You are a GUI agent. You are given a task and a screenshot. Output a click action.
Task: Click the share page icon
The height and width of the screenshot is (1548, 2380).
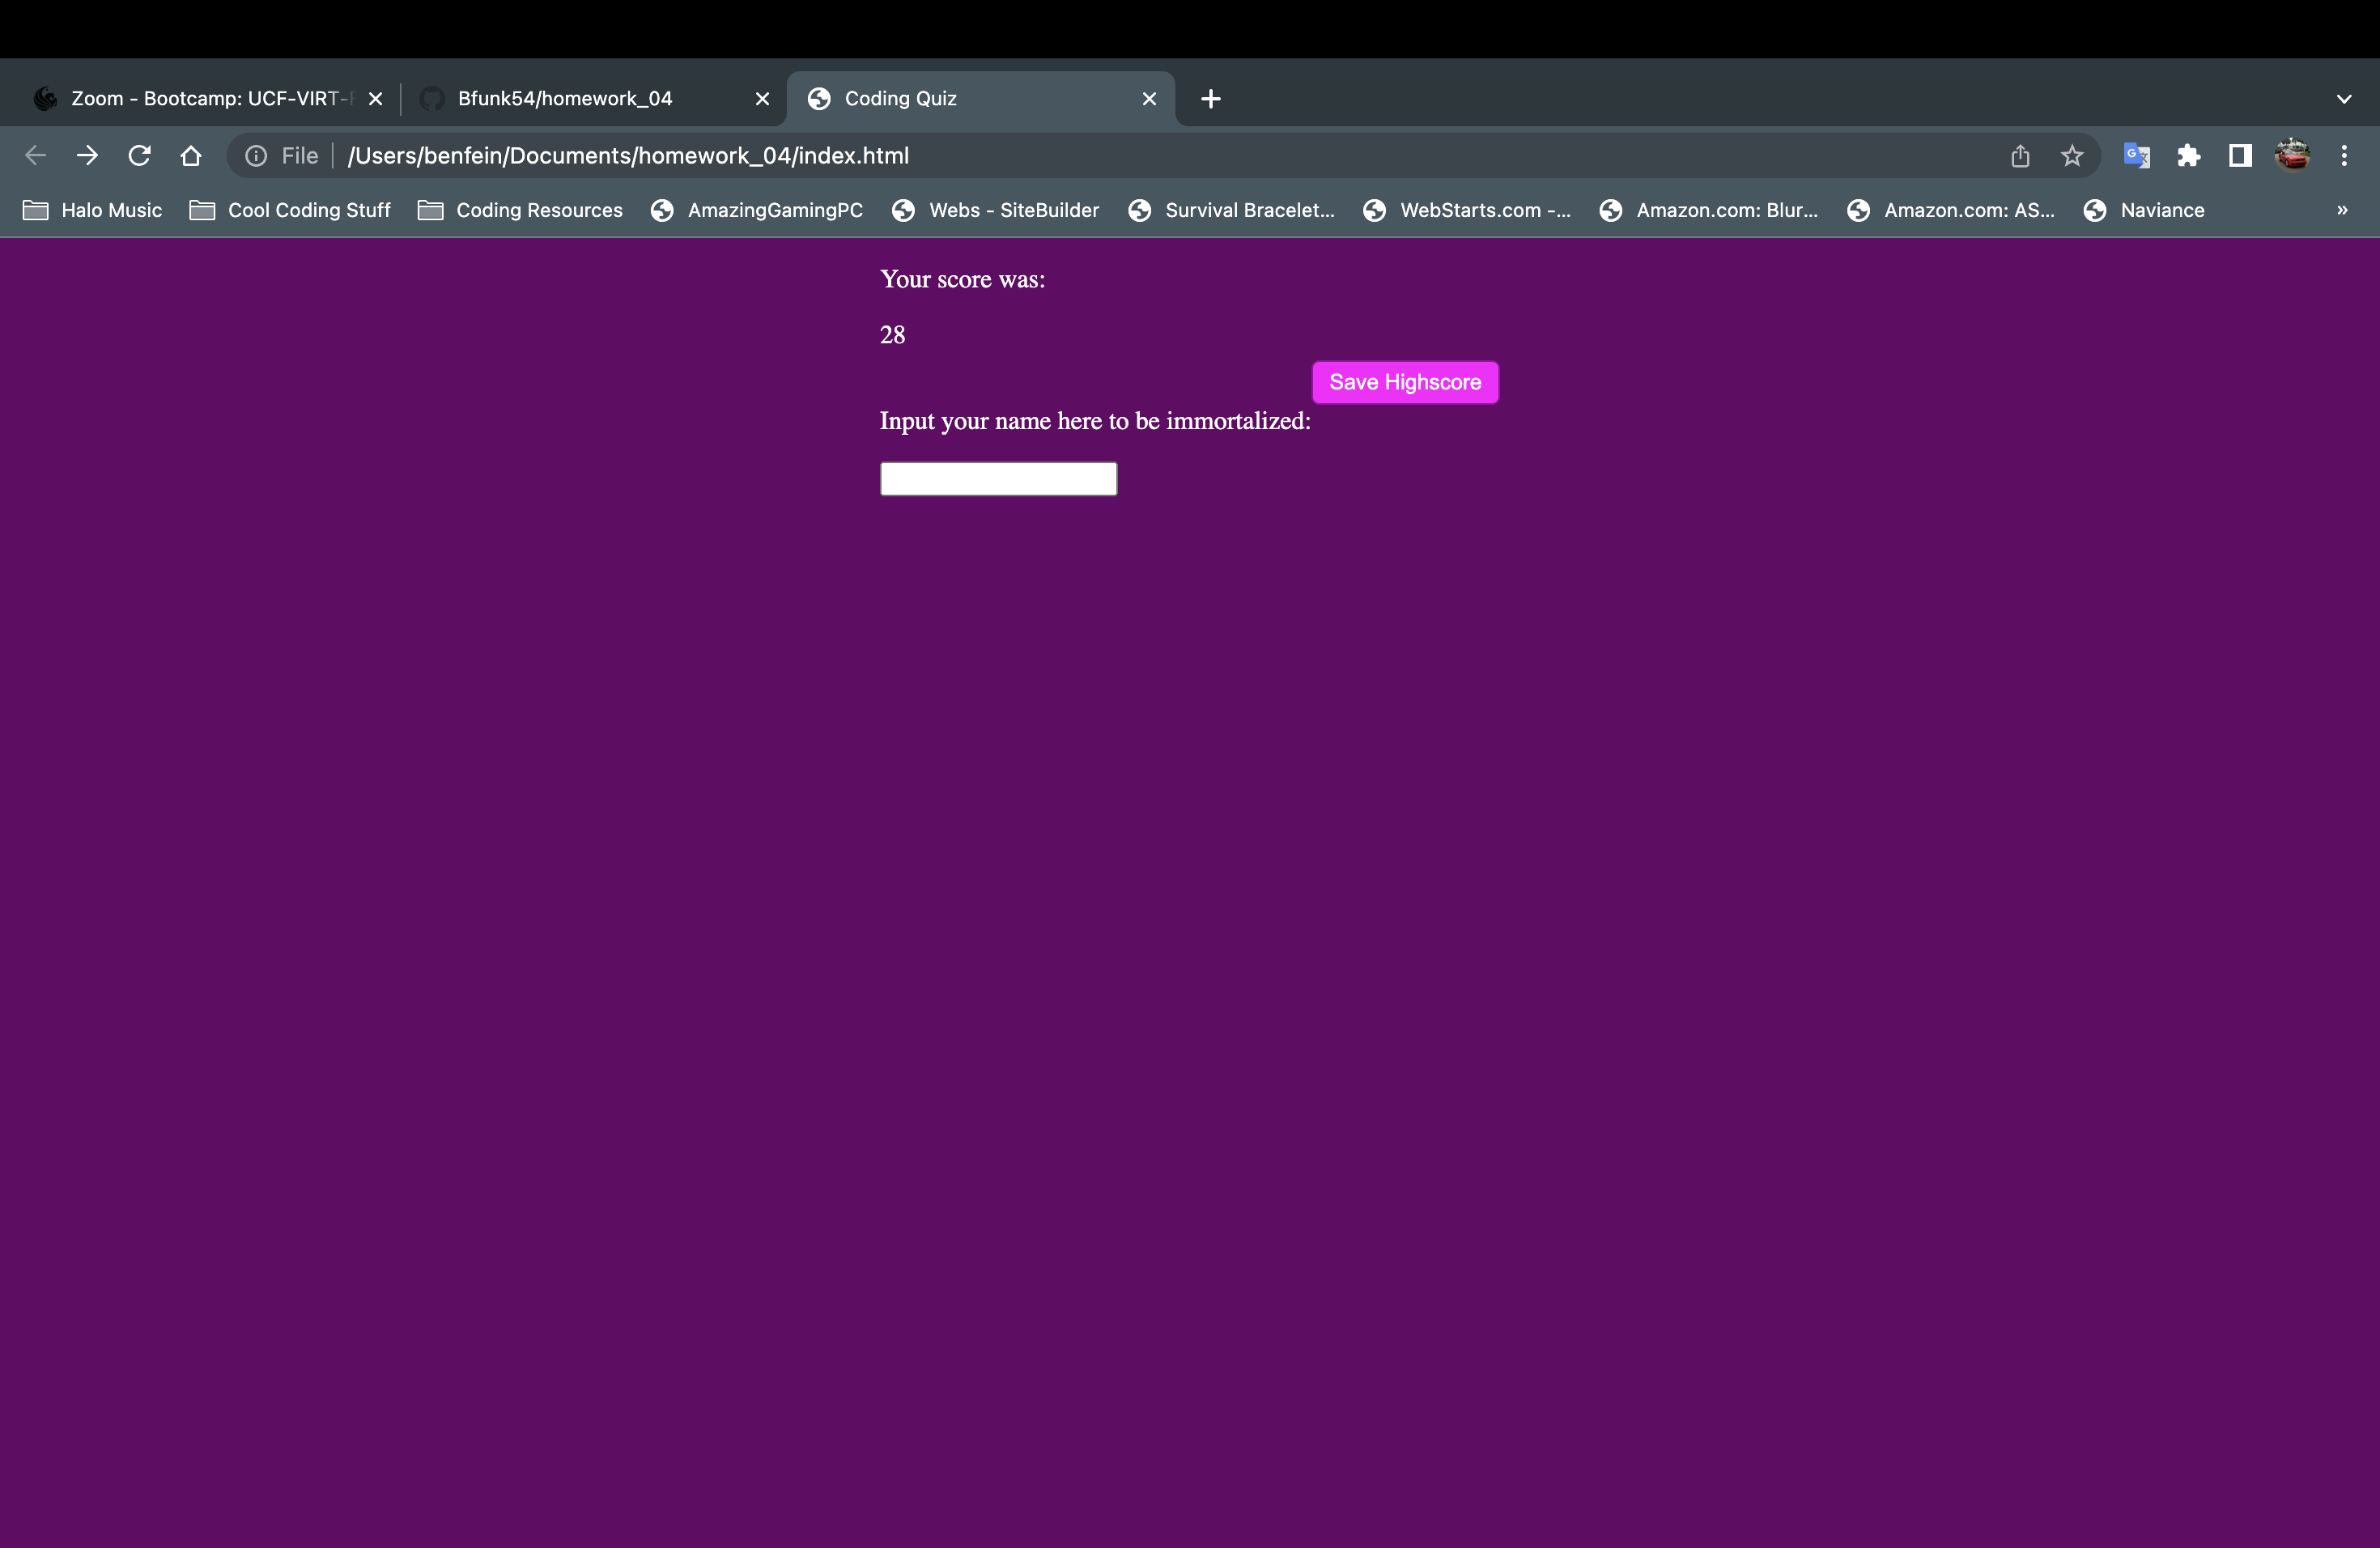pyautogui.click(x=2020, y=156)
